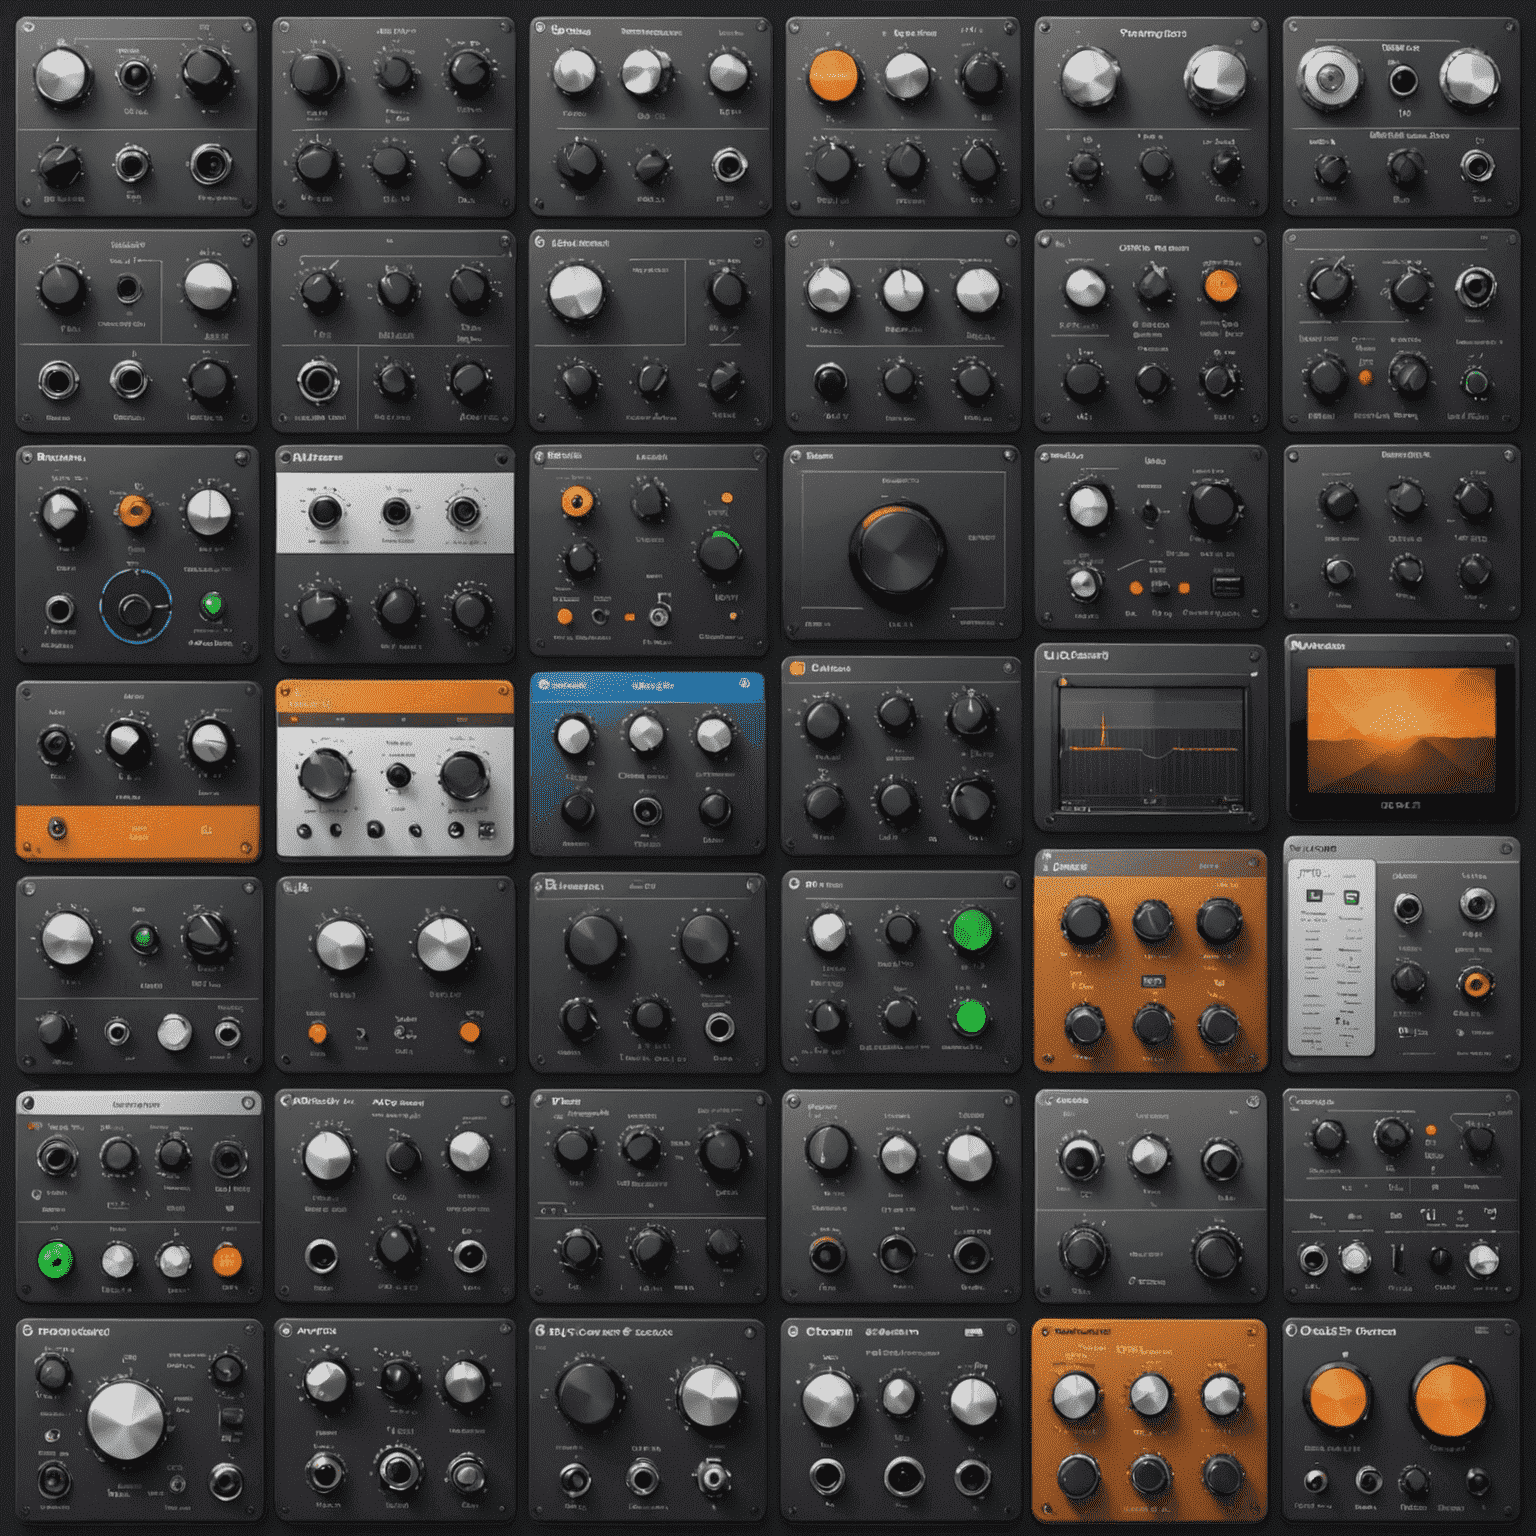Click the single large black dial with orange arc
1536x1536 pixels.
pos(897,553)
